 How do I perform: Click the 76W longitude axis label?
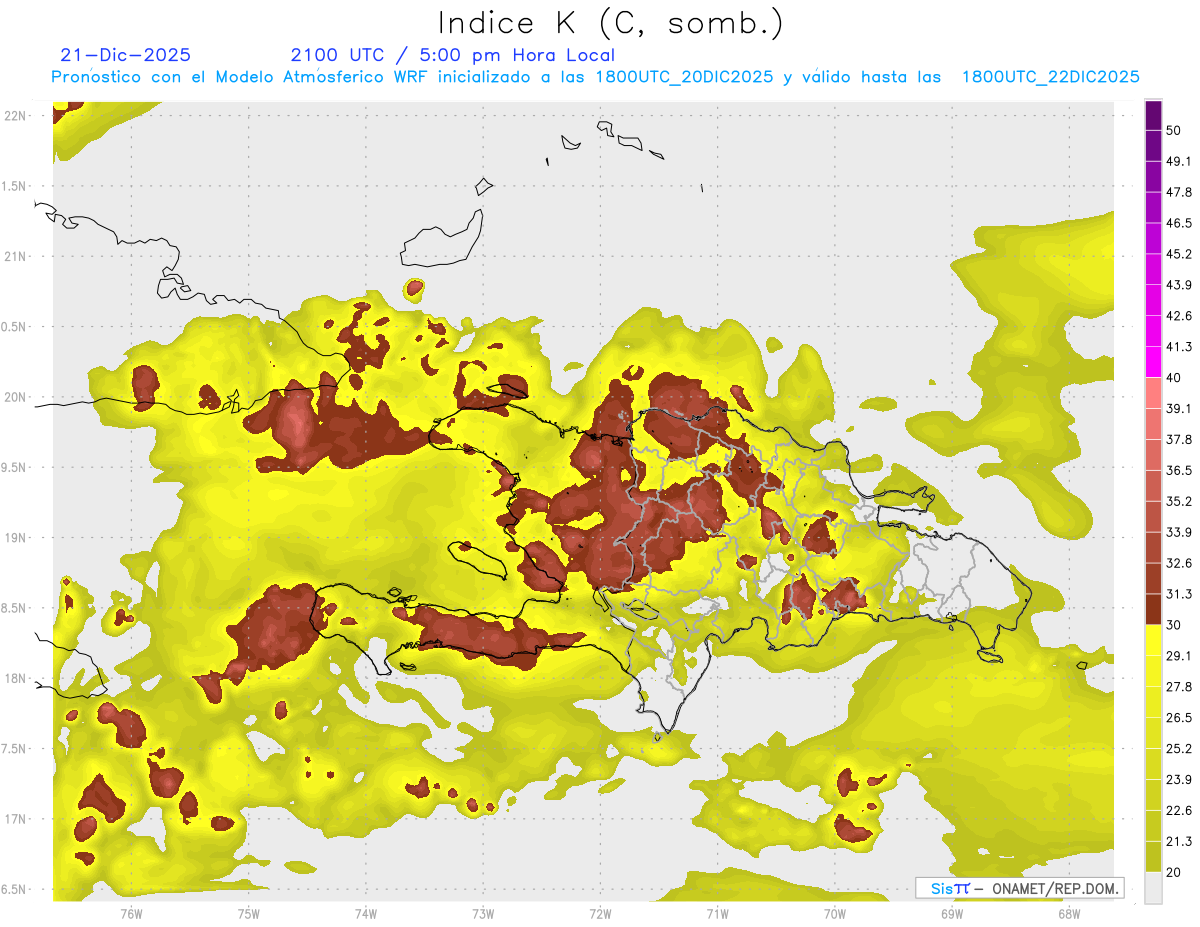[131, 912]
